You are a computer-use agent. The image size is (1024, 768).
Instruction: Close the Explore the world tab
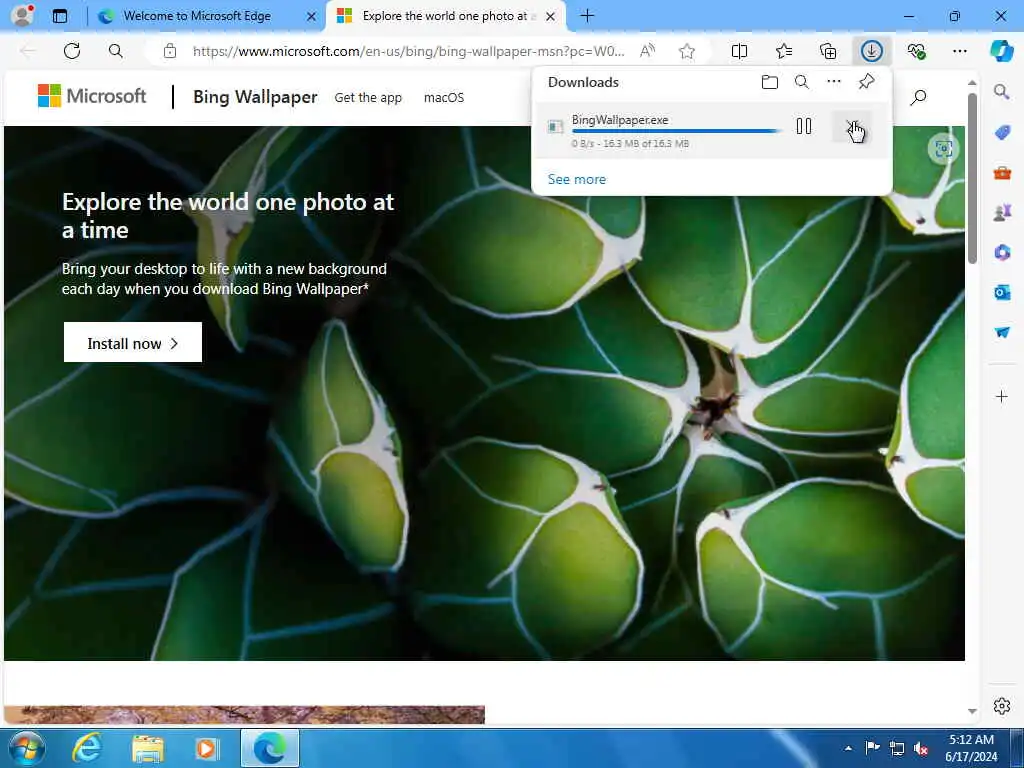click(551, 16)
